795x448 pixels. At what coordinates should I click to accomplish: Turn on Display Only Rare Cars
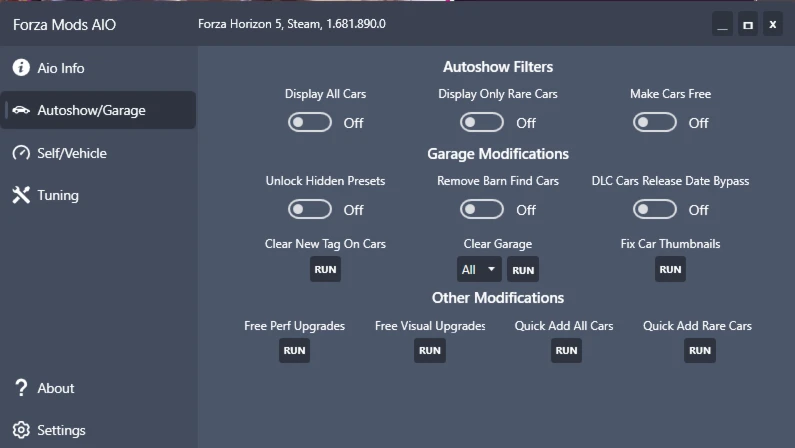(x=482, y=122)
